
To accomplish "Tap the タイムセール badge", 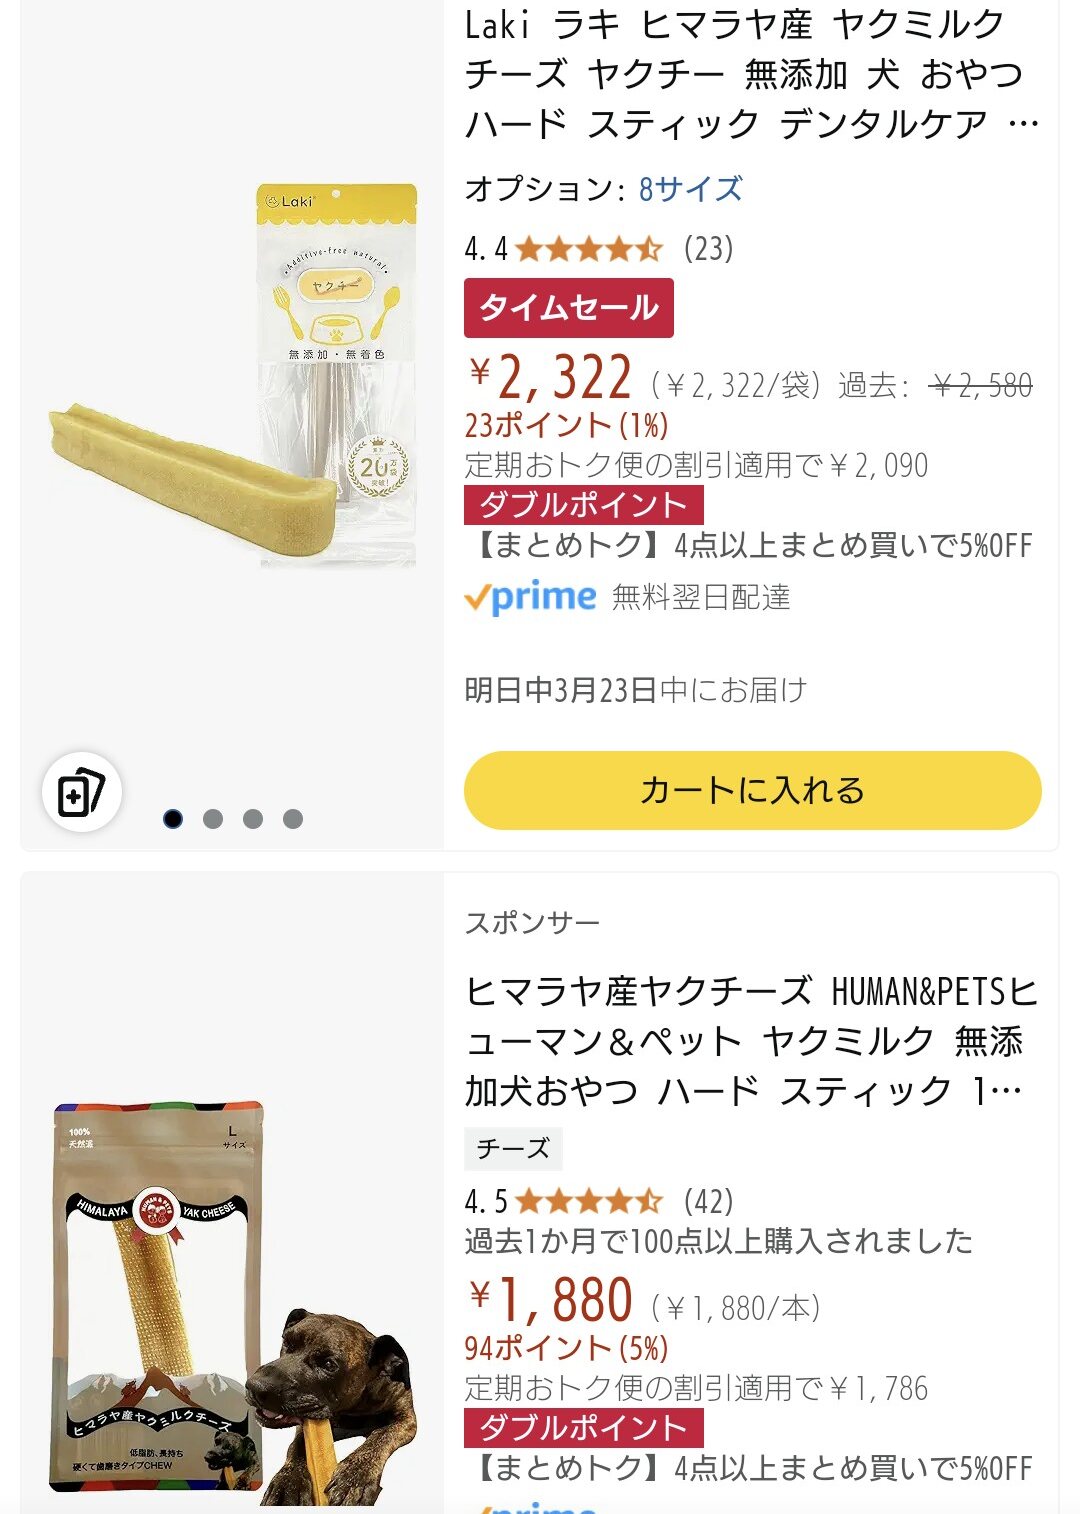I will pos(568,308).
